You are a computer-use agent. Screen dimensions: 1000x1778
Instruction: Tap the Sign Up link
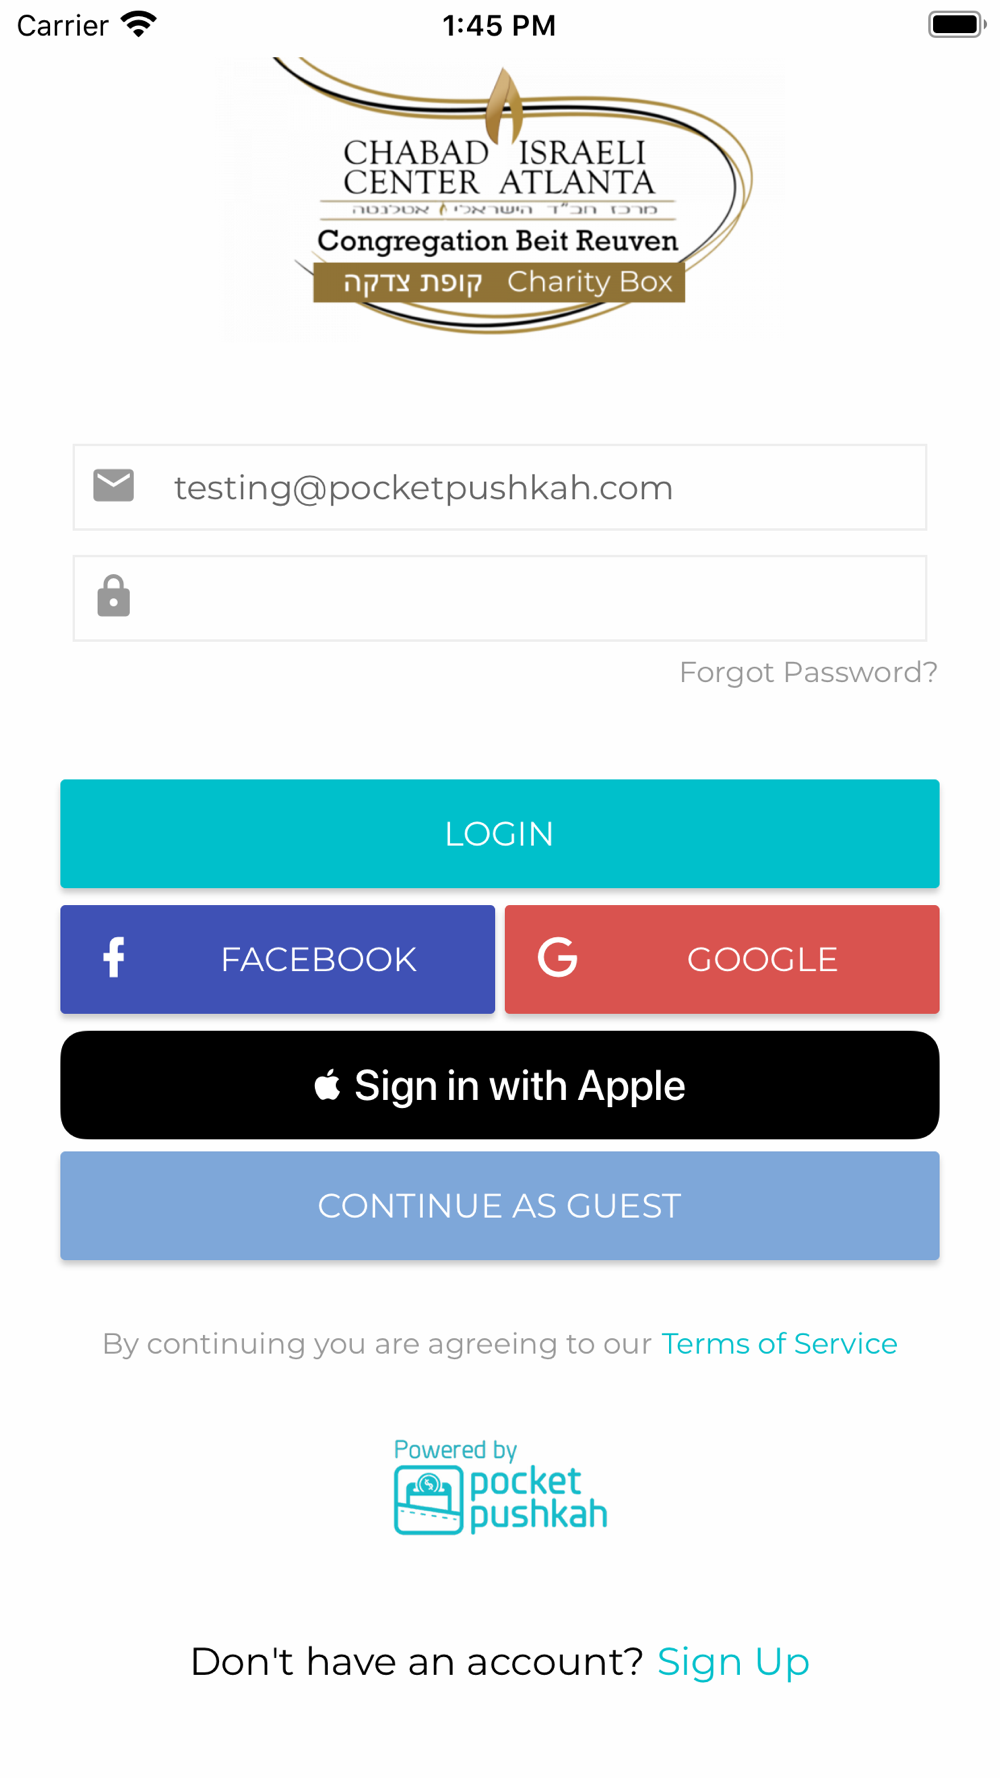733,1662
